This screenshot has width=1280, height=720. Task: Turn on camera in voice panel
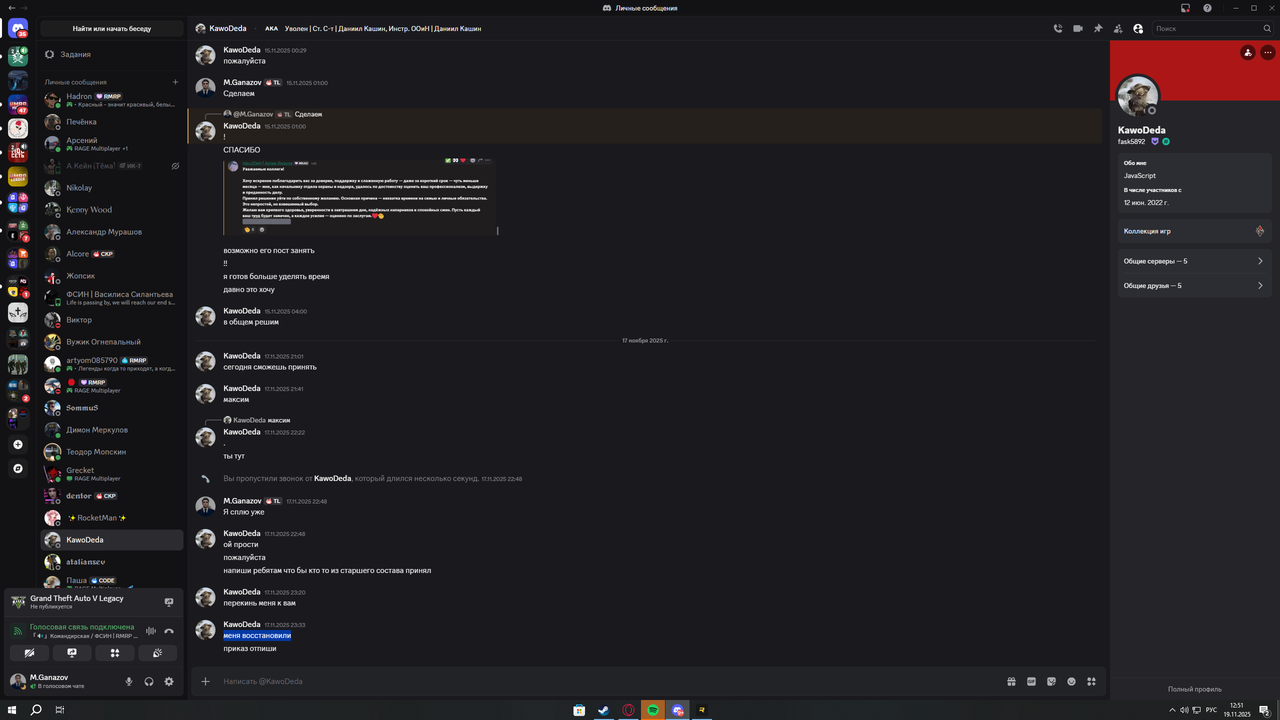pyautogui.click(x=29, y=653)
